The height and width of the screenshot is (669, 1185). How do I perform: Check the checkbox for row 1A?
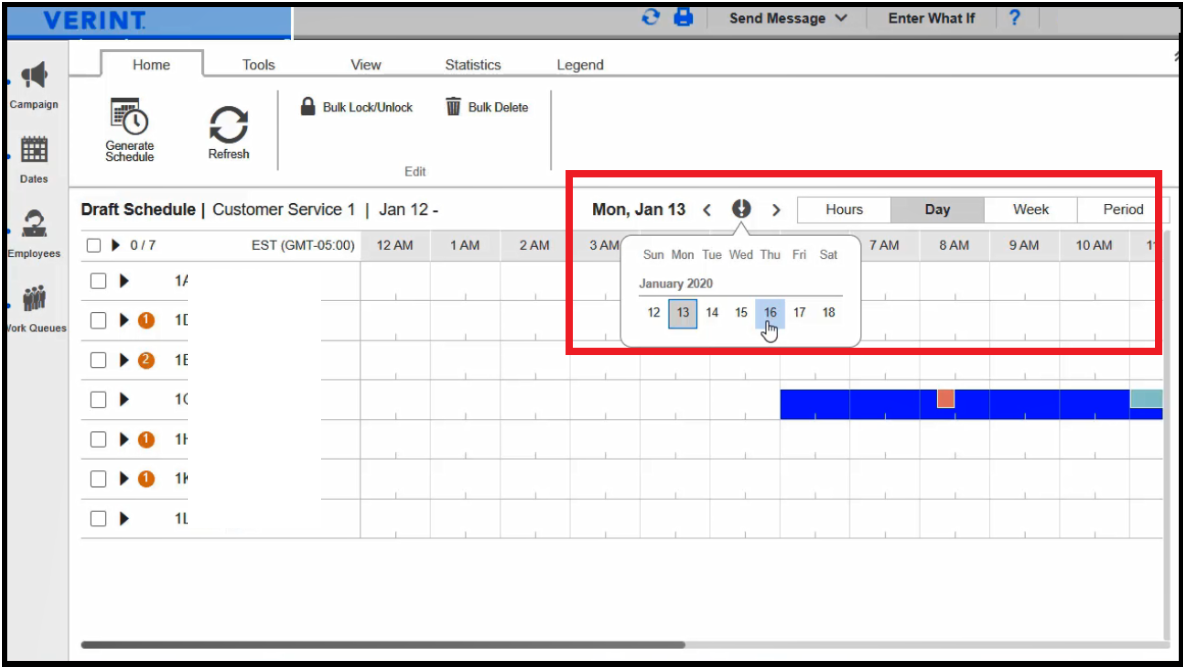[x=98, y=280]
